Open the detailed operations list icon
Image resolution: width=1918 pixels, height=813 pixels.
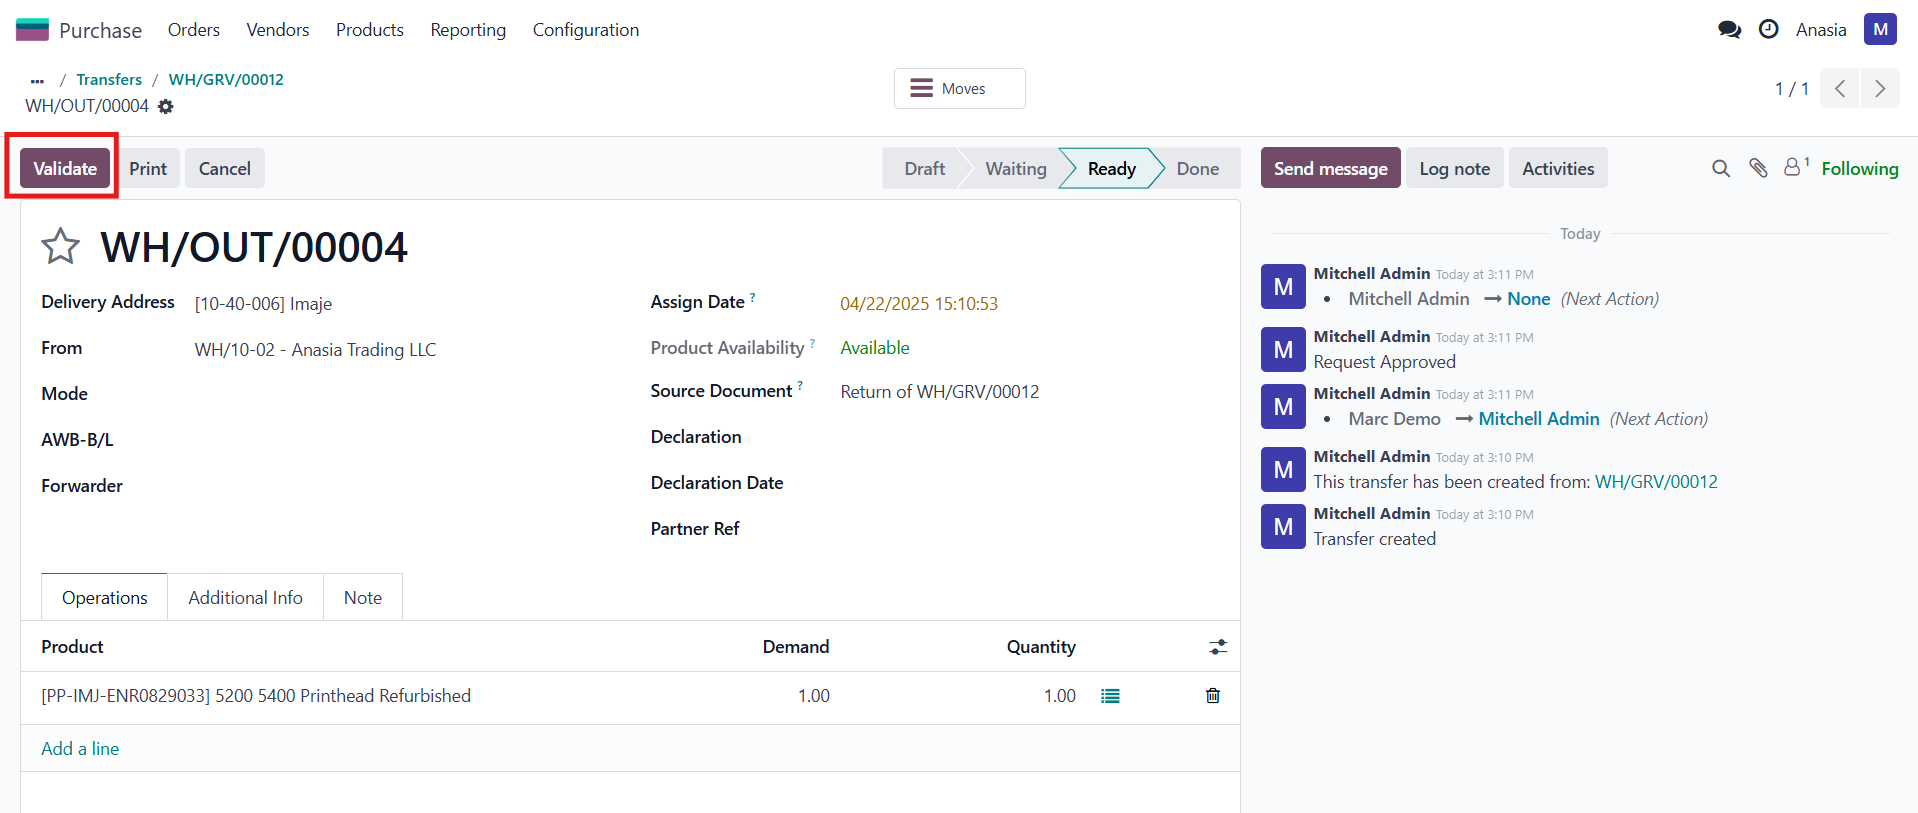pyautogui.click(x=1110, y=696)
